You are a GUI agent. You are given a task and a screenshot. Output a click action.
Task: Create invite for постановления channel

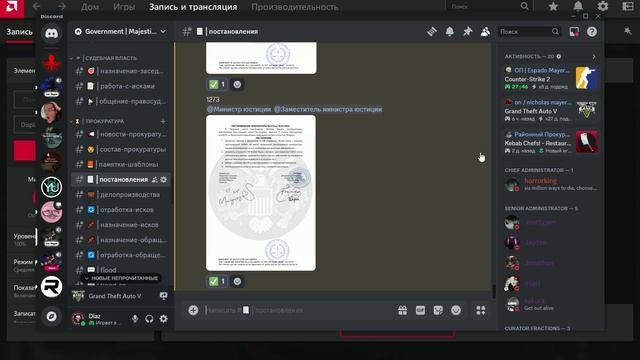(x=155, y=180)
